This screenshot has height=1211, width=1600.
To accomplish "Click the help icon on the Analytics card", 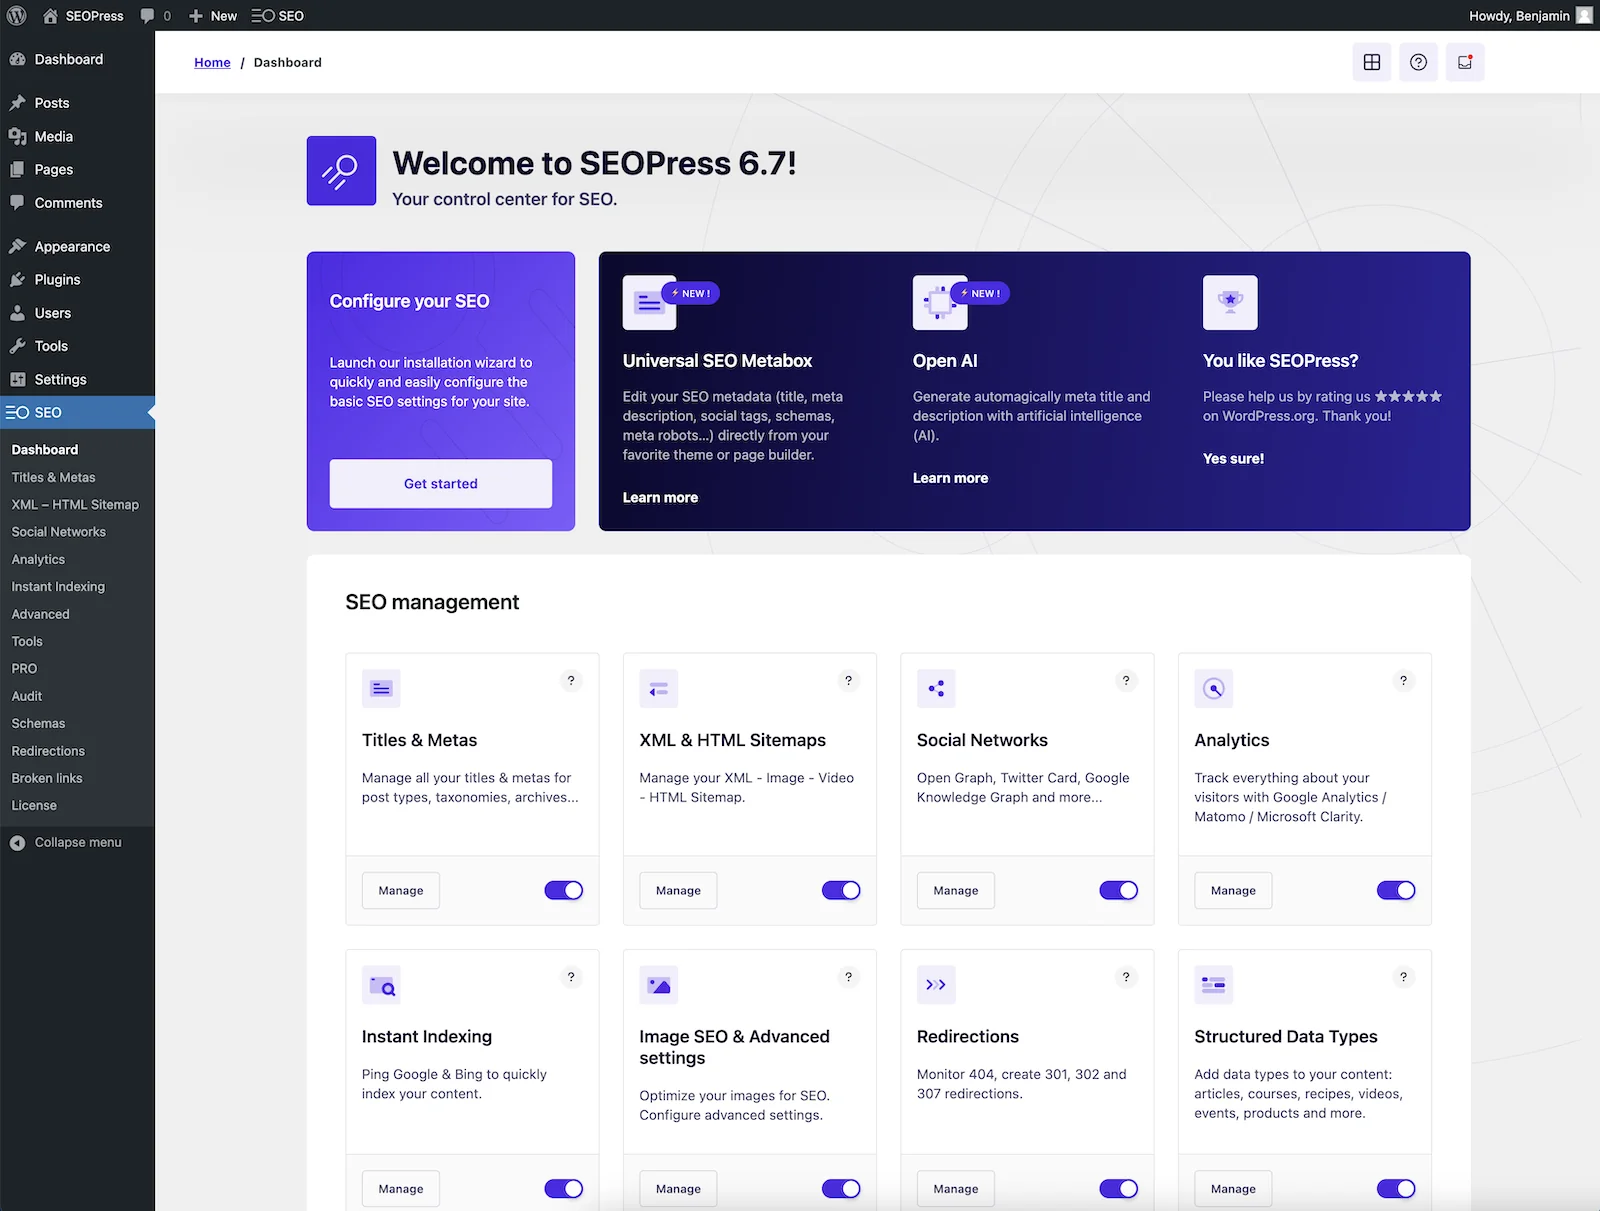I will [x=1403, y=681].
